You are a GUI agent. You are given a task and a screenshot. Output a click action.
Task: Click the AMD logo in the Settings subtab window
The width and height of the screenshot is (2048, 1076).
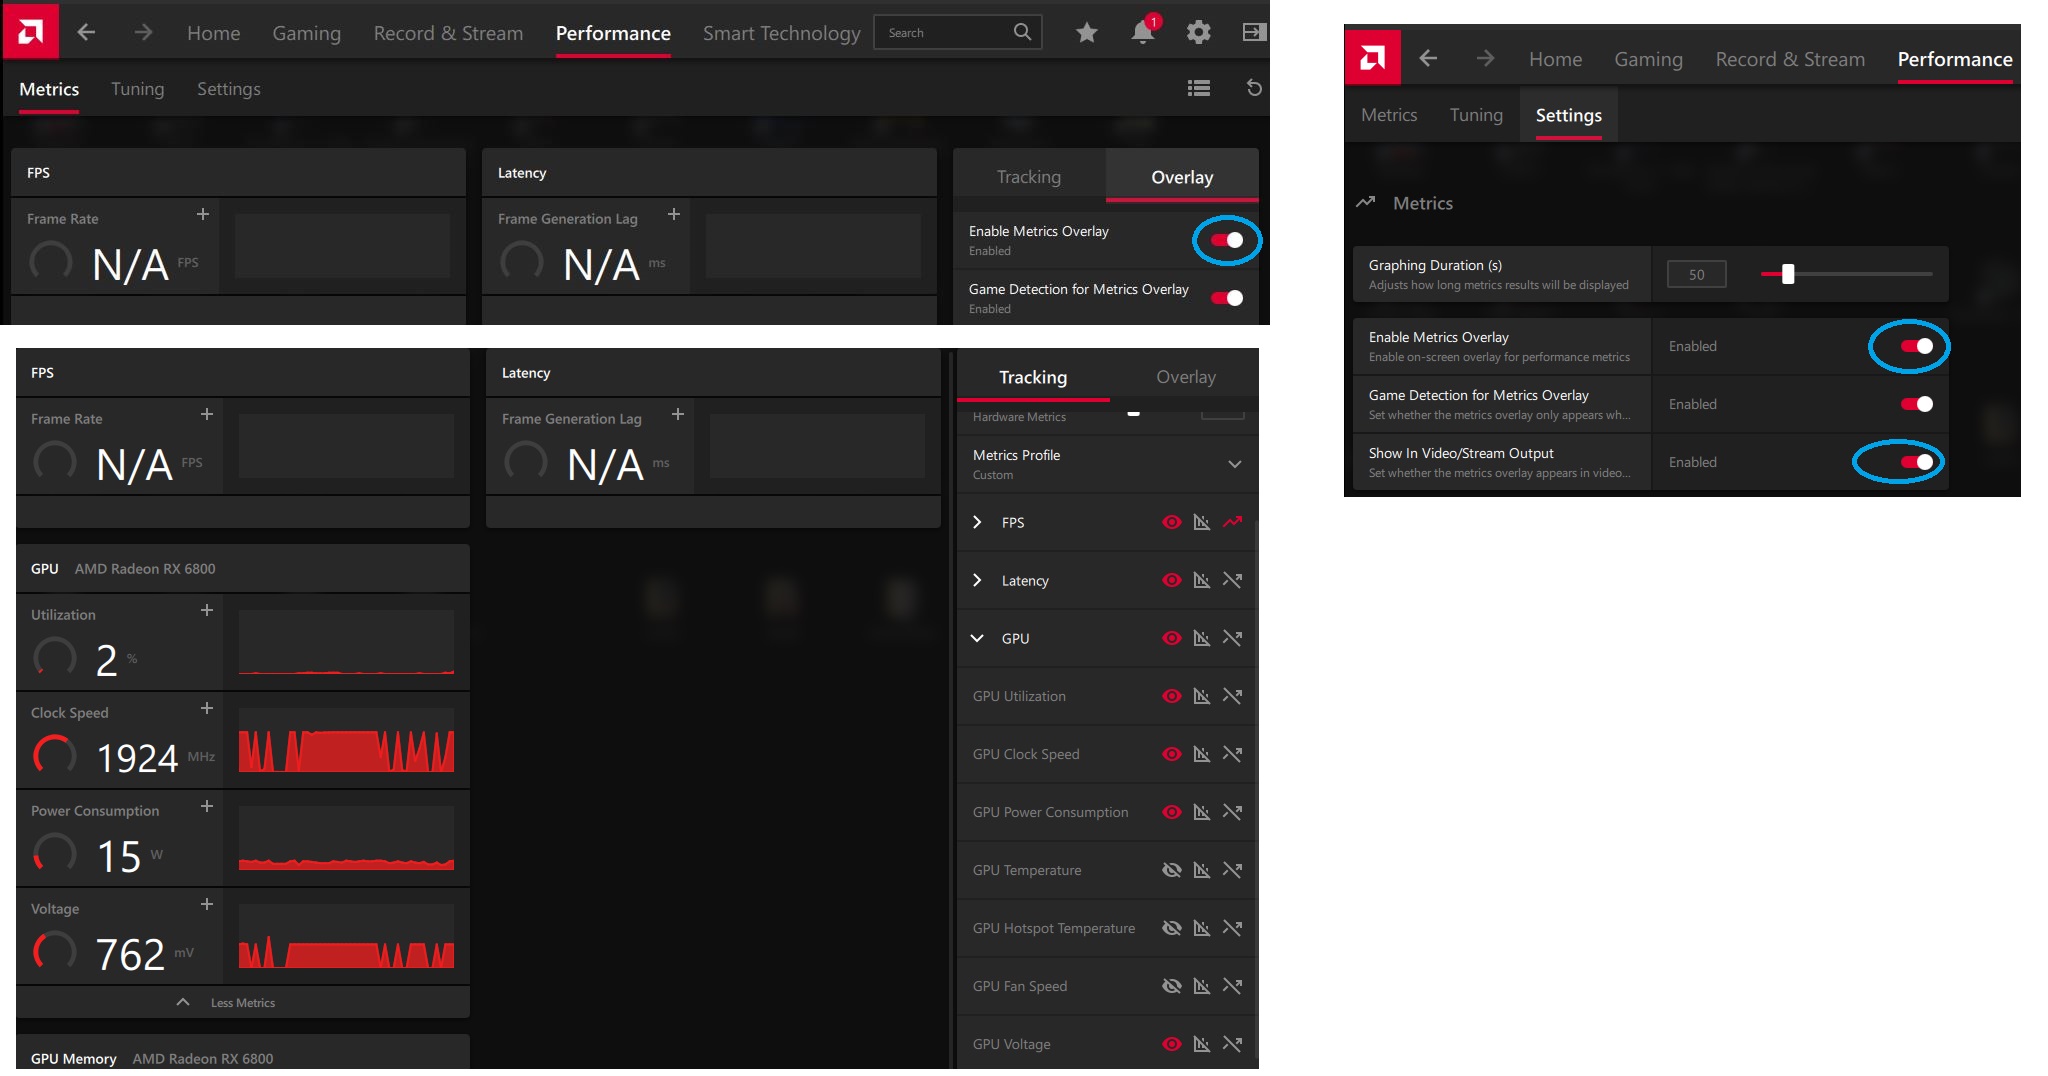point(1372,58)
